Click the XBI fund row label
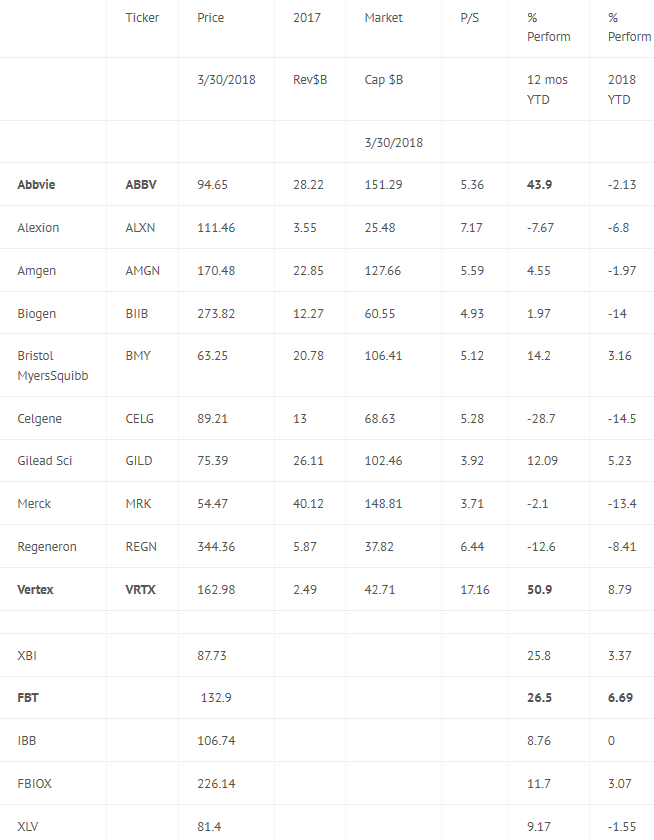 27,655
